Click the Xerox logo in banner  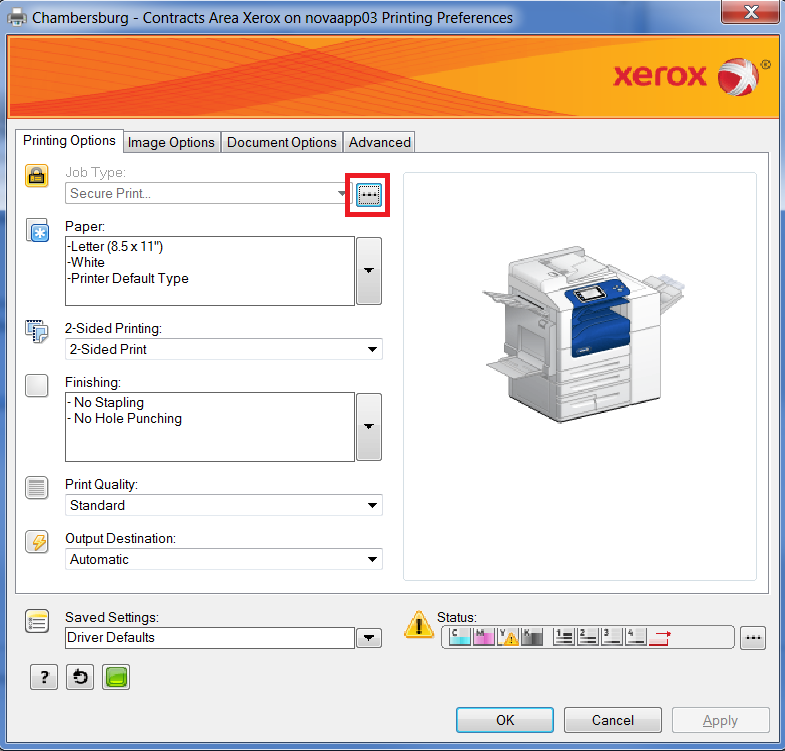692,76
